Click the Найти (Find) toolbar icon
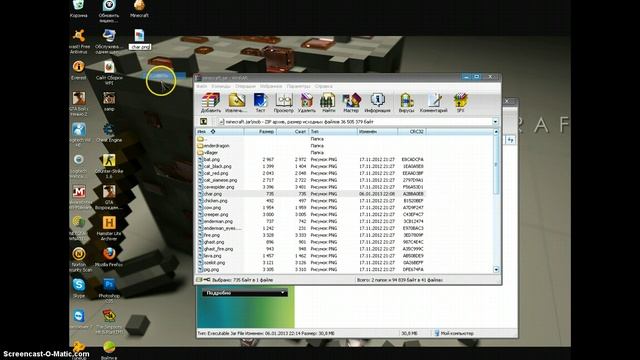640x360 pixels. (x=328, y=102)
